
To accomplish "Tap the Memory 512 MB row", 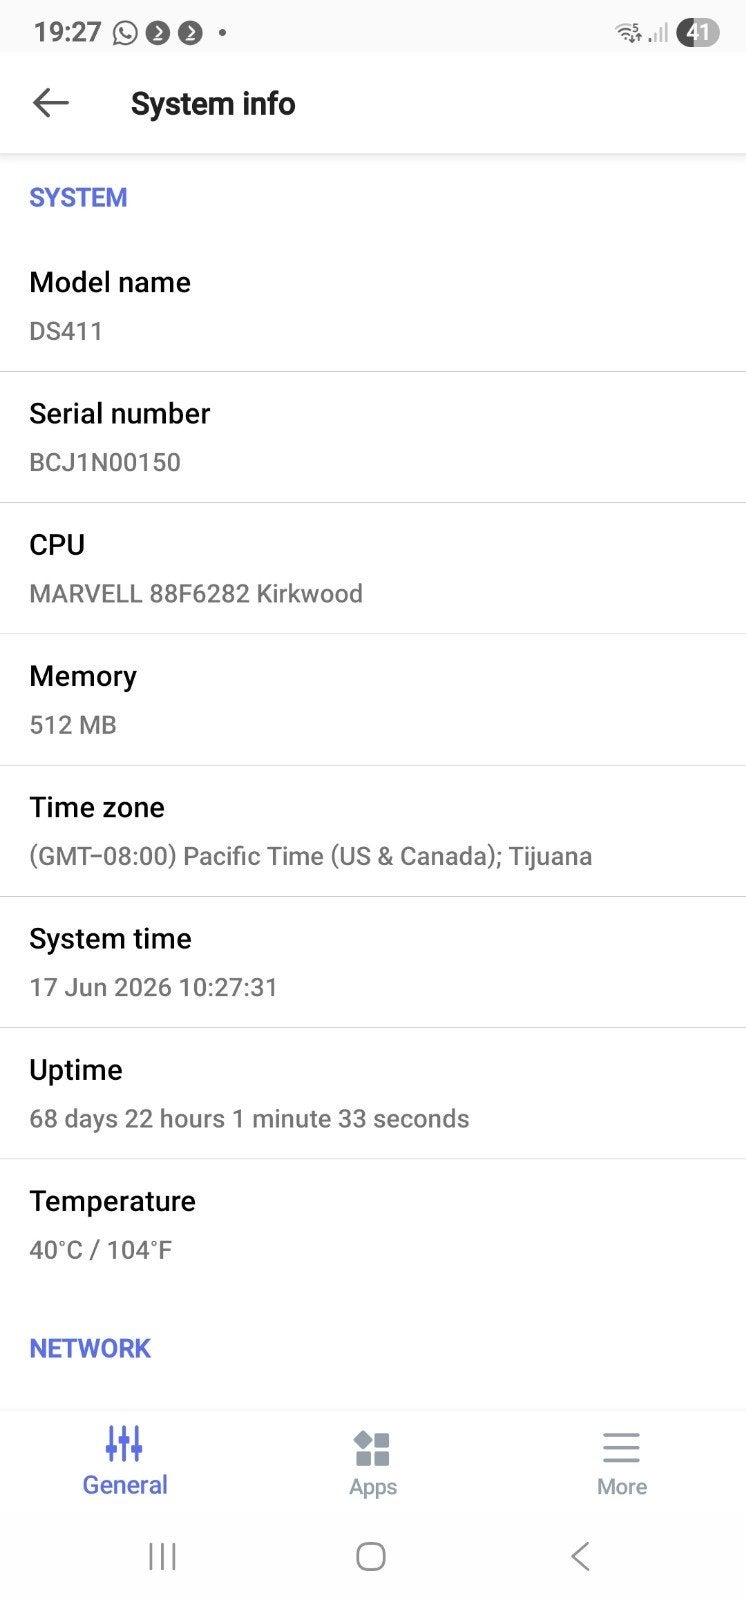I will [373, 700].
